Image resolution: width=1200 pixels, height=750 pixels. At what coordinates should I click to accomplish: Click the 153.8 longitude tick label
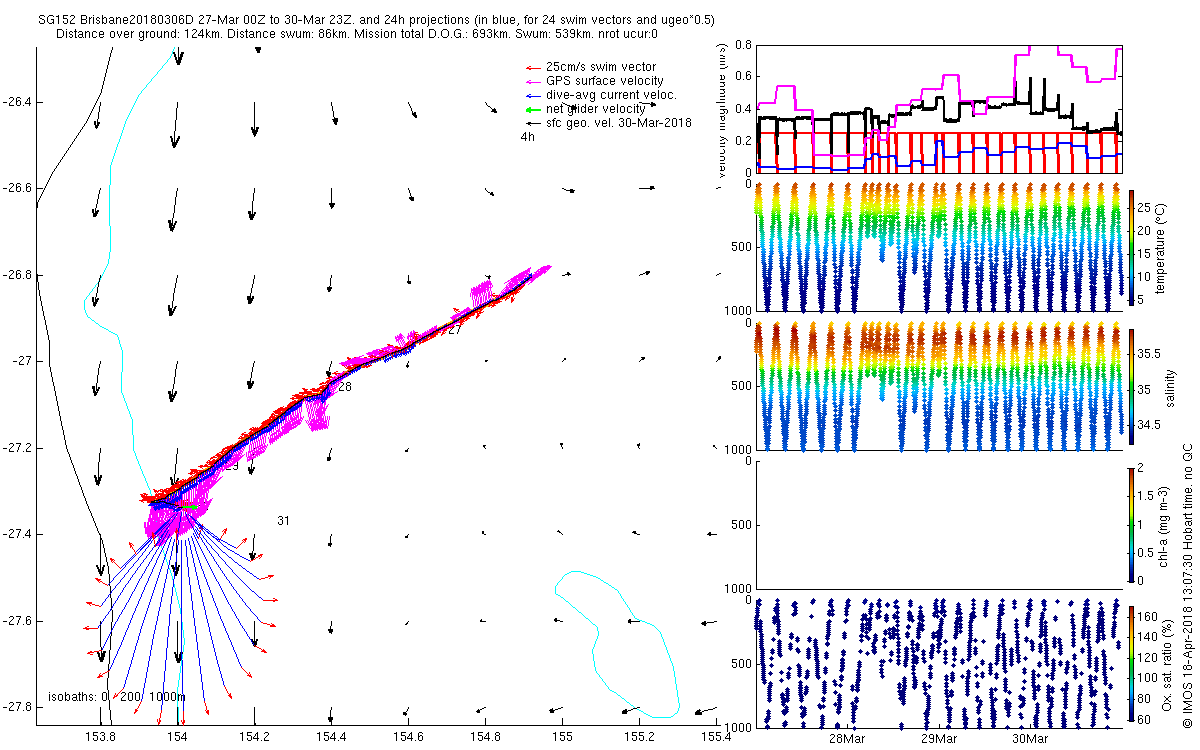coord(101,736)
